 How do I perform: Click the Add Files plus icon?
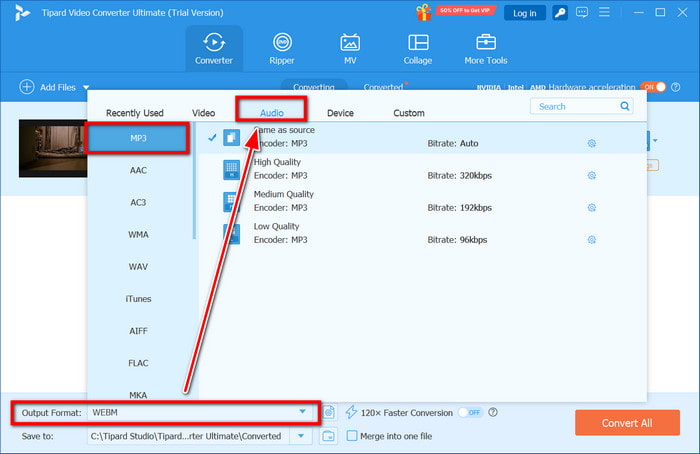[x=27, y=87]
